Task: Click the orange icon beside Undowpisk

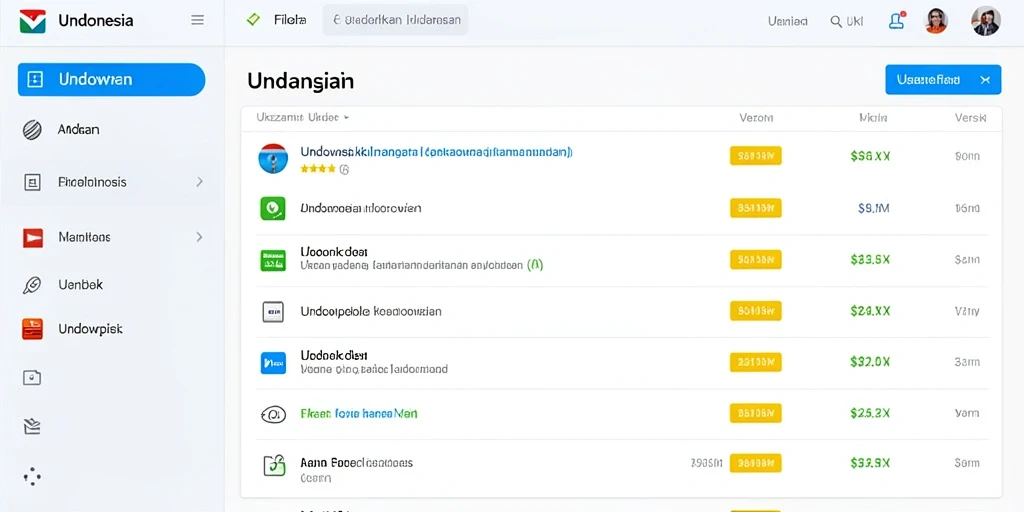Action: pos(32,328)
